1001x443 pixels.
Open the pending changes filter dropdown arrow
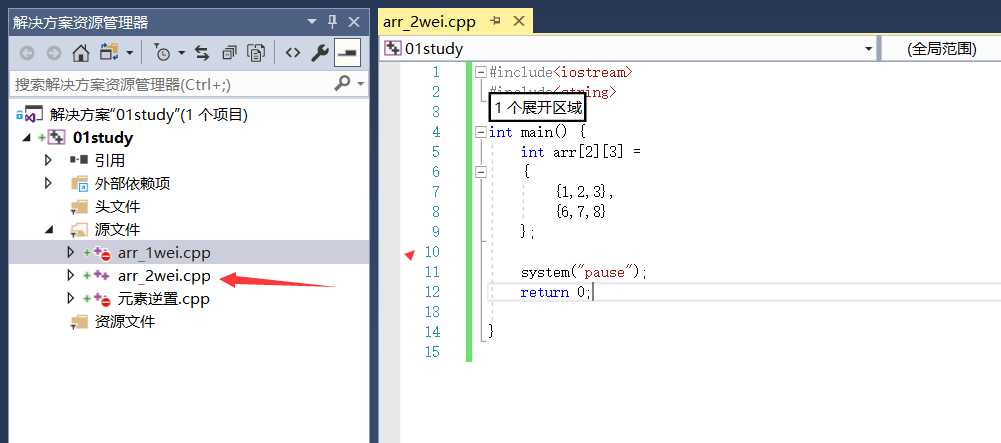point(181,54)
